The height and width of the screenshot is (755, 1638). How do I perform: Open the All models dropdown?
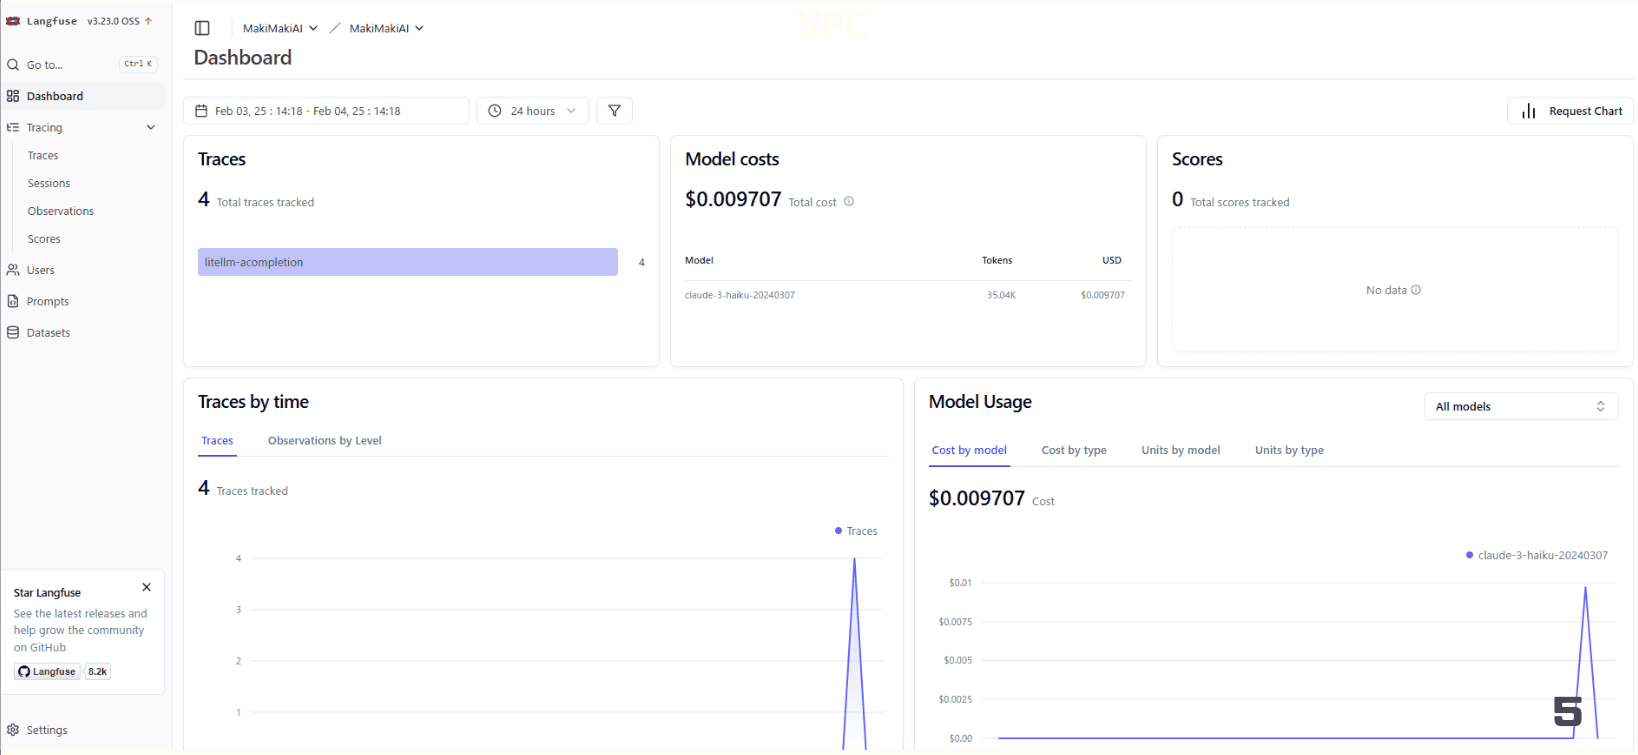pos(1520,407)
